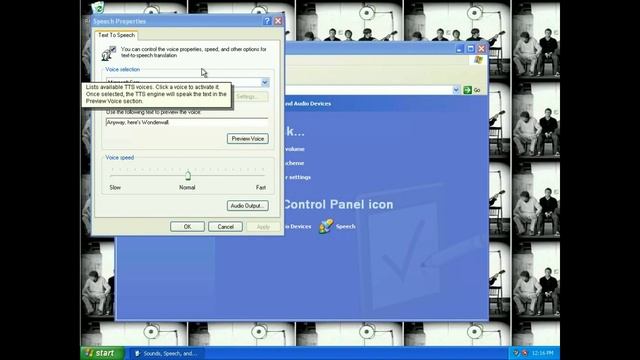Click the Recycle Bin desktop icon
Viewport: 640px width, 360px height.
pyautogui.click(x=98, y=8)
